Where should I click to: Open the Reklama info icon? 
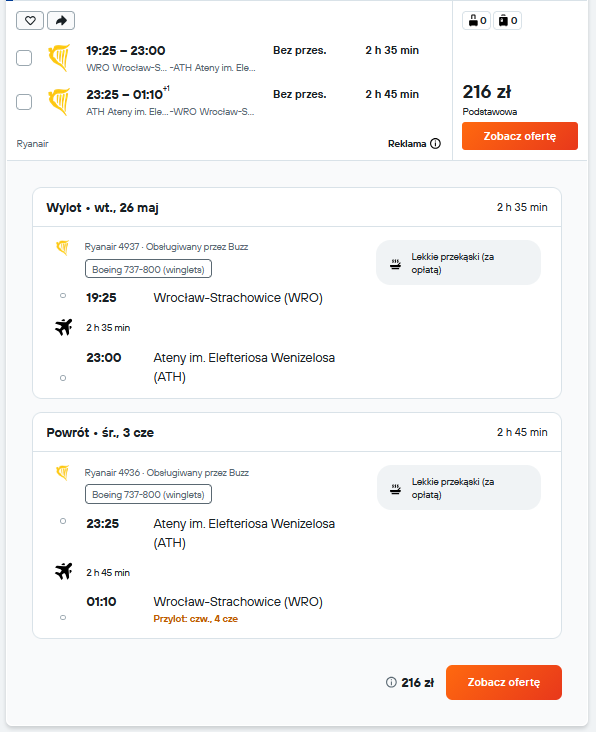(x=435, y=143)
